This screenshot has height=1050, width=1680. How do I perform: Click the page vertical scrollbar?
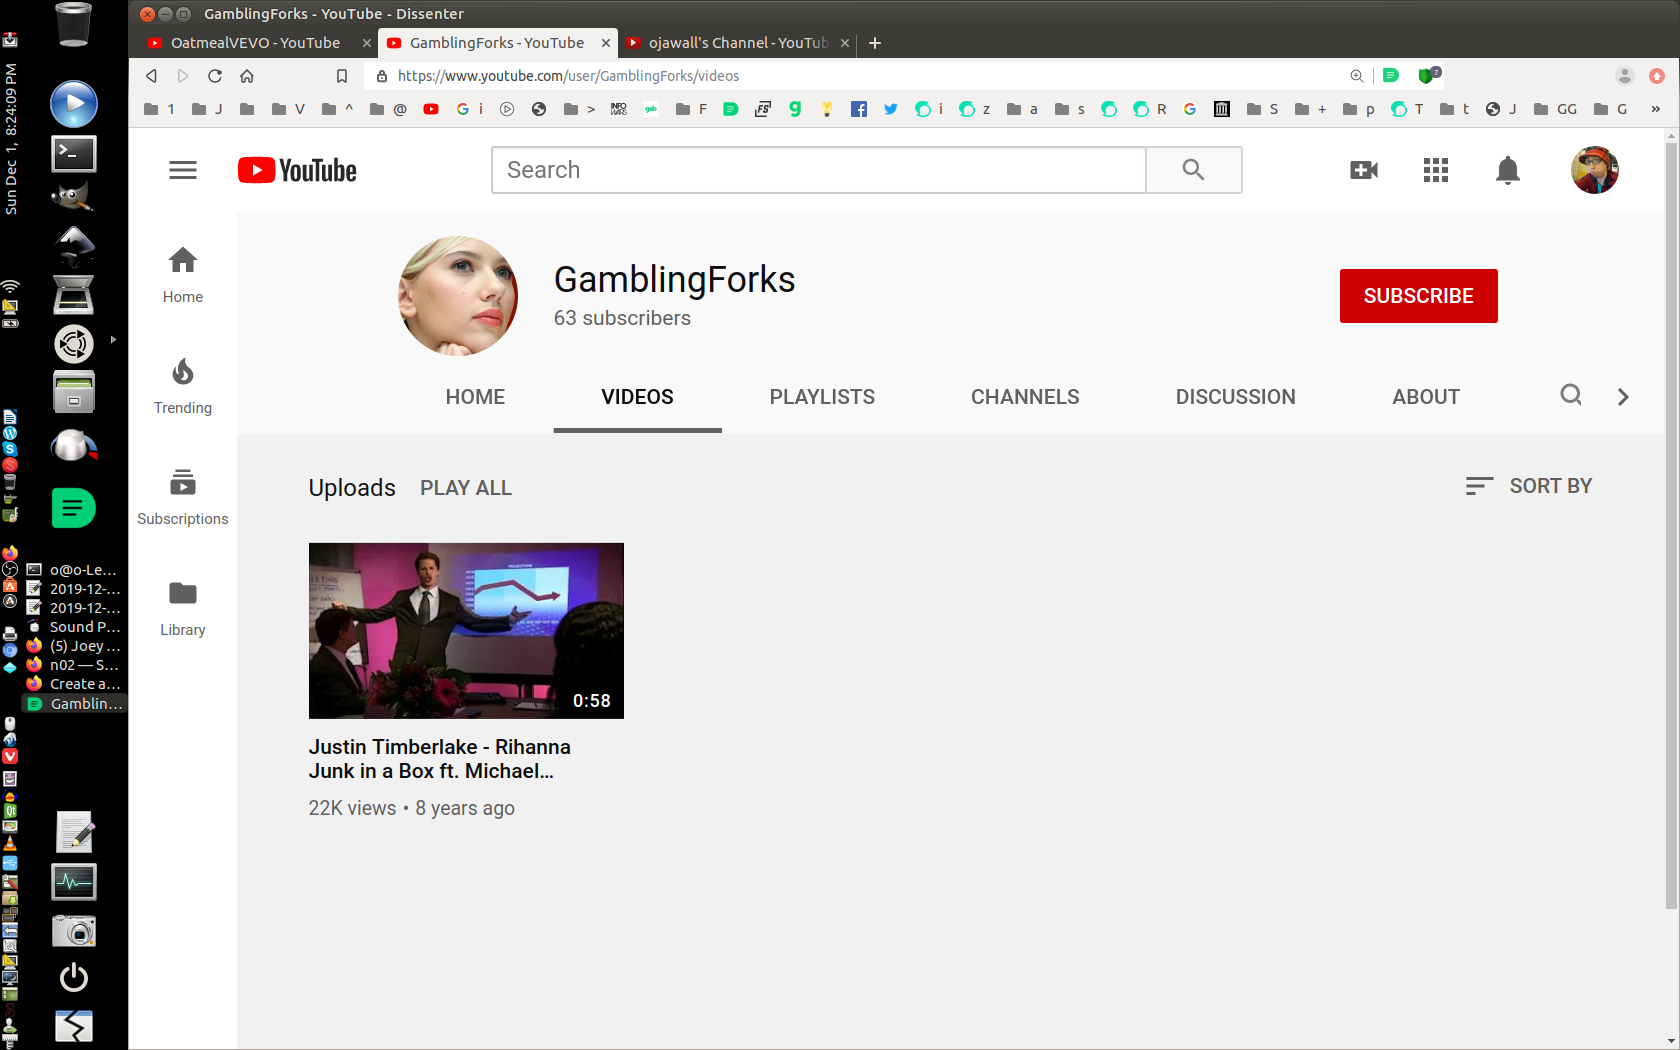(1671, 525)
